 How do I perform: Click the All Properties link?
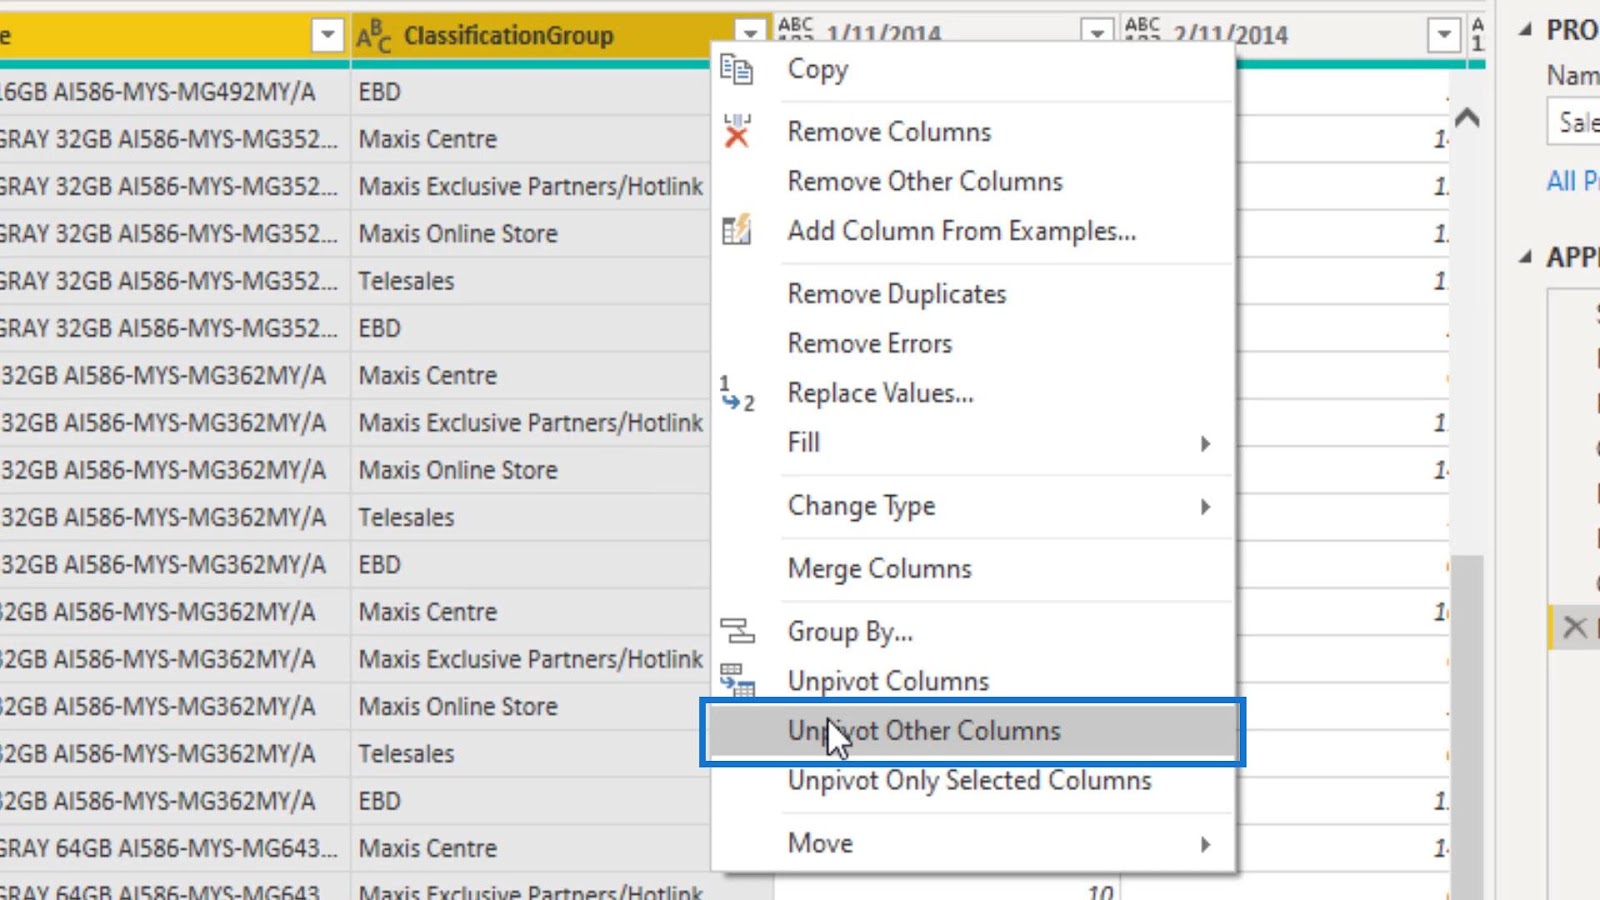click(x=1572, y=181)
